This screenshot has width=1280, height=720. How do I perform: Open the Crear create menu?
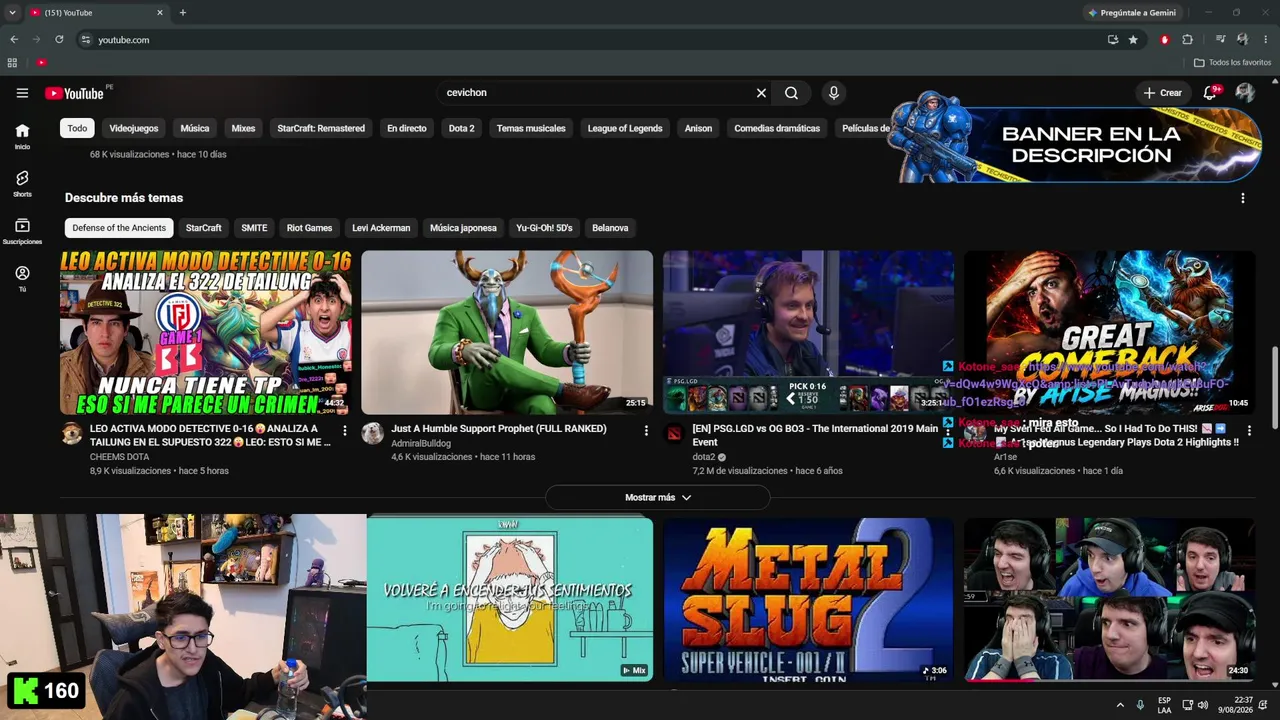click(x=1163, y=93)
